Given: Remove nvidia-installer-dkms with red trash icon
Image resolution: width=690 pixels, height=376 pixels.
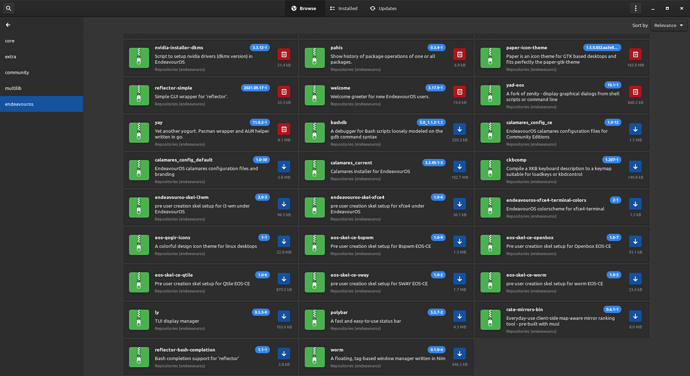Looking at the screenshot, I should coord(284,55).
